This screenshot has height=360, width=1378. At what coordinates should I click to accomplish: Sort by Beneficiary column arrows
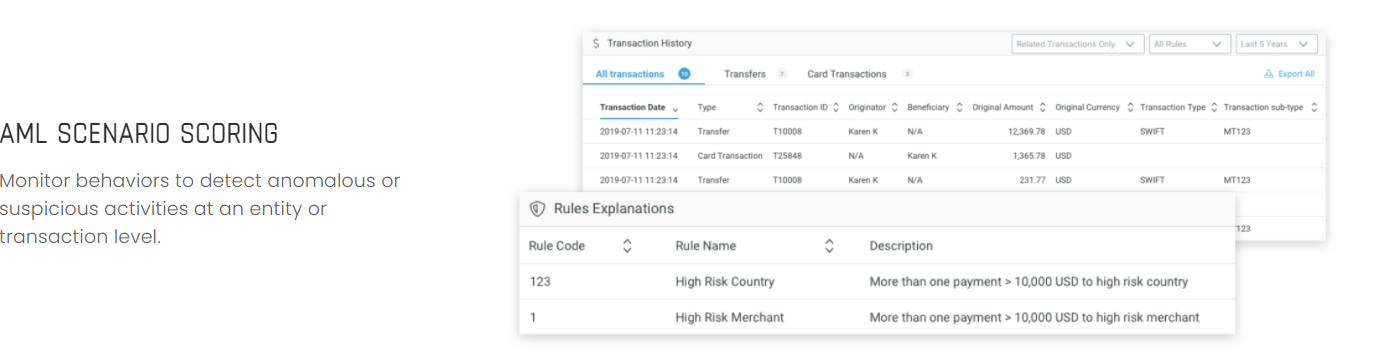[960, 107]
